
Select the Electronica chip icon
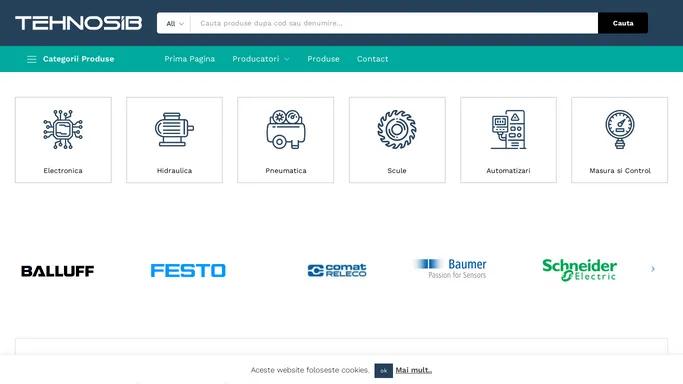tap(63, 129)
